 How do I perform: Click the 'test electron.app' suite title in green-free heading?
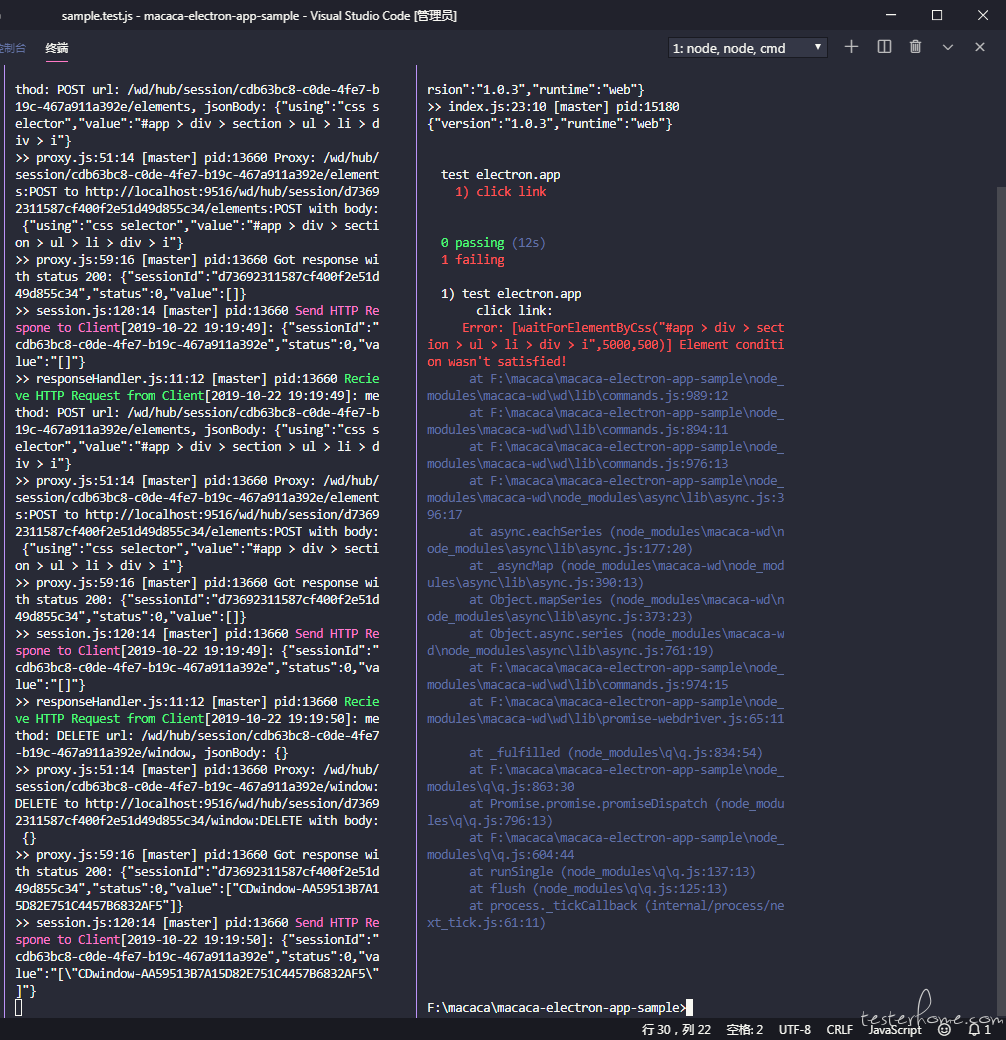point(501,174)
